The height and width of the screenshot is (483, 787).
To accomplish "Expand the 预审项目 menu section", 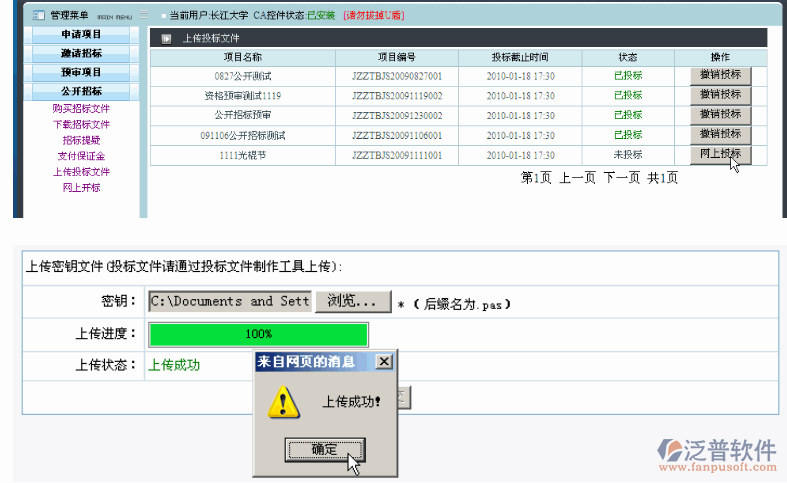I will tap(81, 72).
